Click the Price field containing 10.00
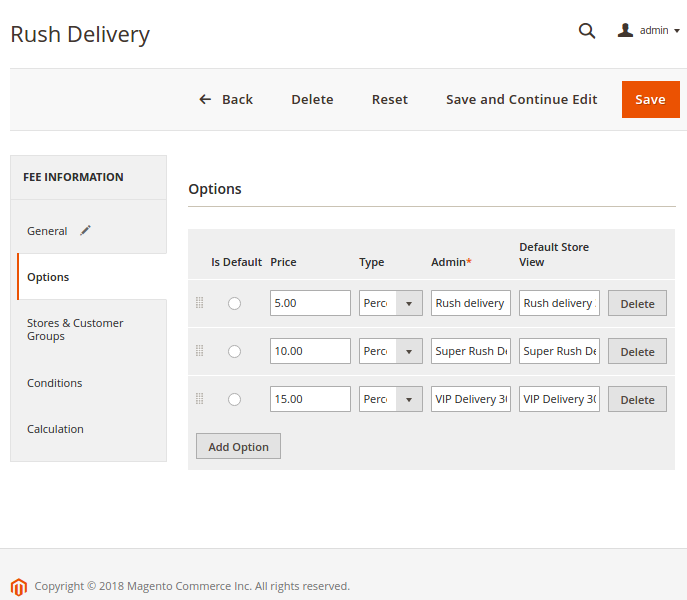687x600 pixels. (x=310, y=351)
